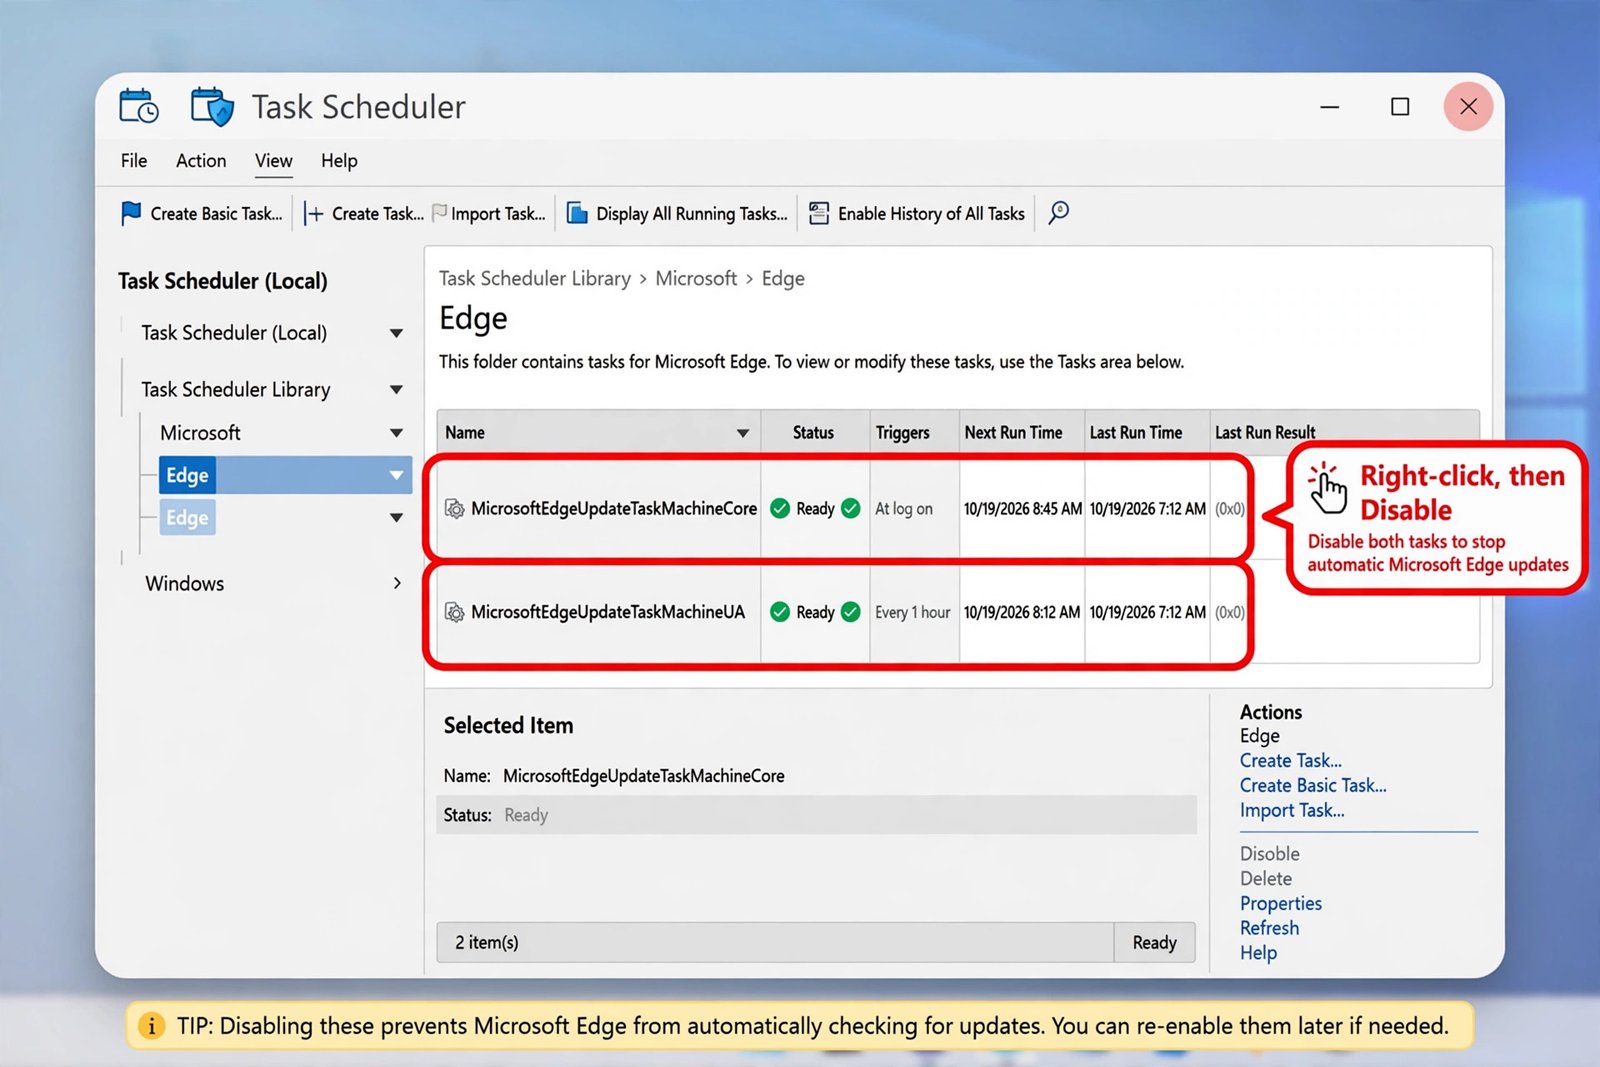
Task: Click the Create Task... link in Actions
Action: click(1291, 761)
